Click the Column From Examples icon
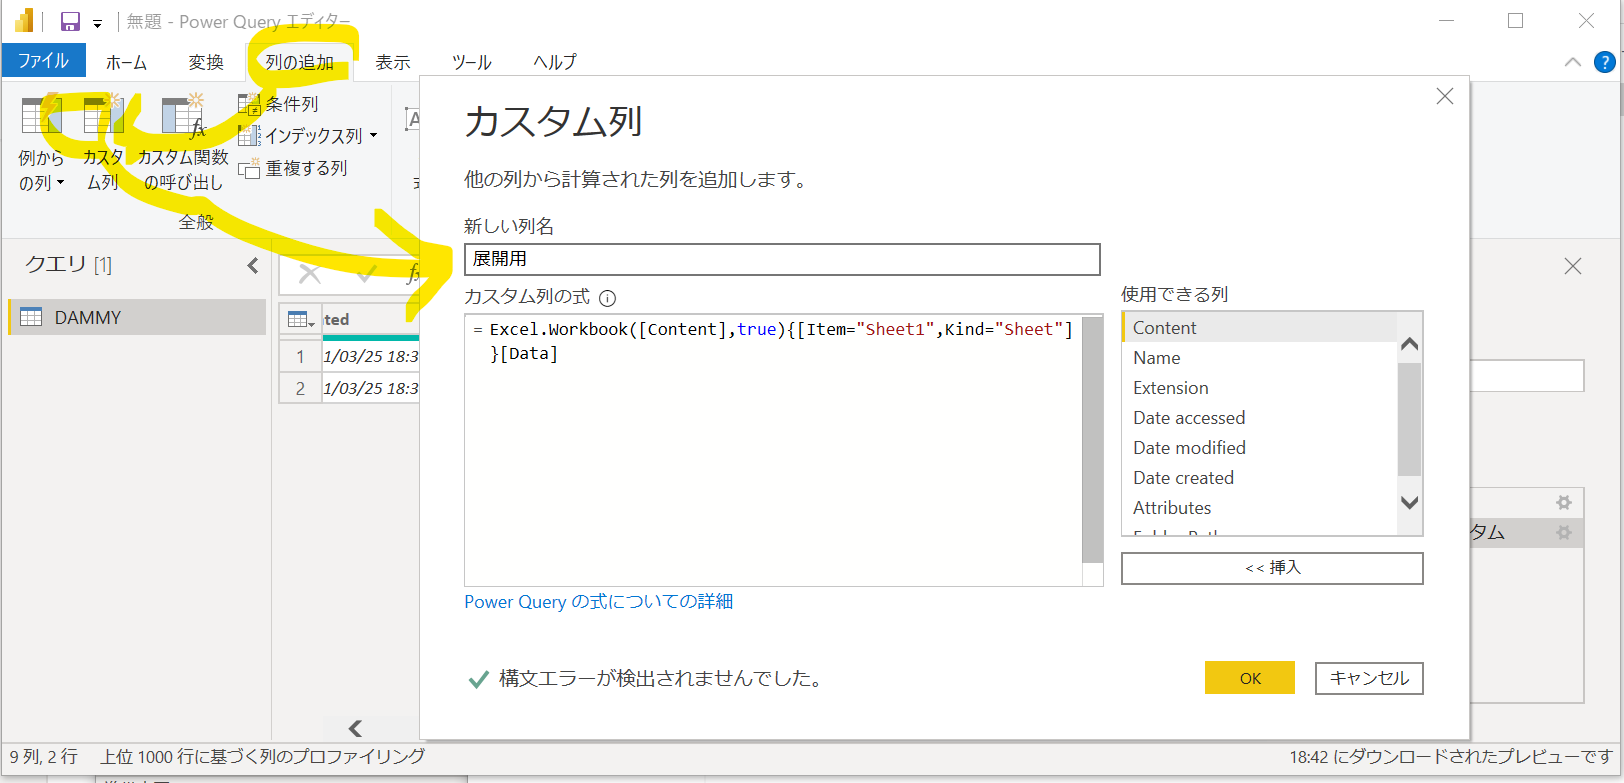The image size is (1624, 783). click(41, 115)
